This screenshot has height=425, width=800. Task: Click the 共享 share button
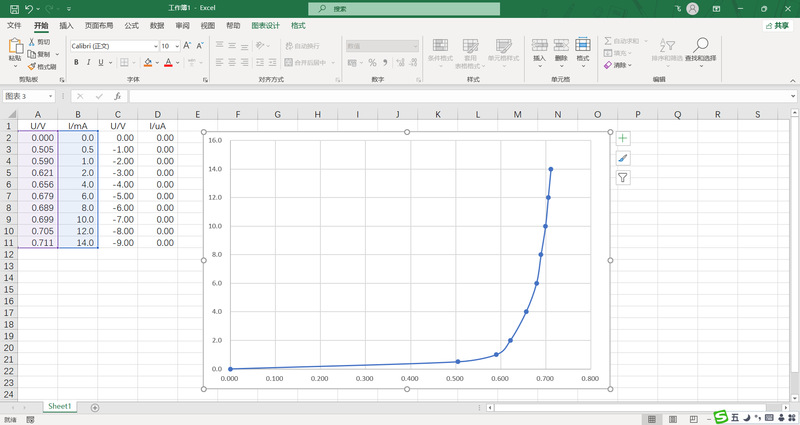778,26
